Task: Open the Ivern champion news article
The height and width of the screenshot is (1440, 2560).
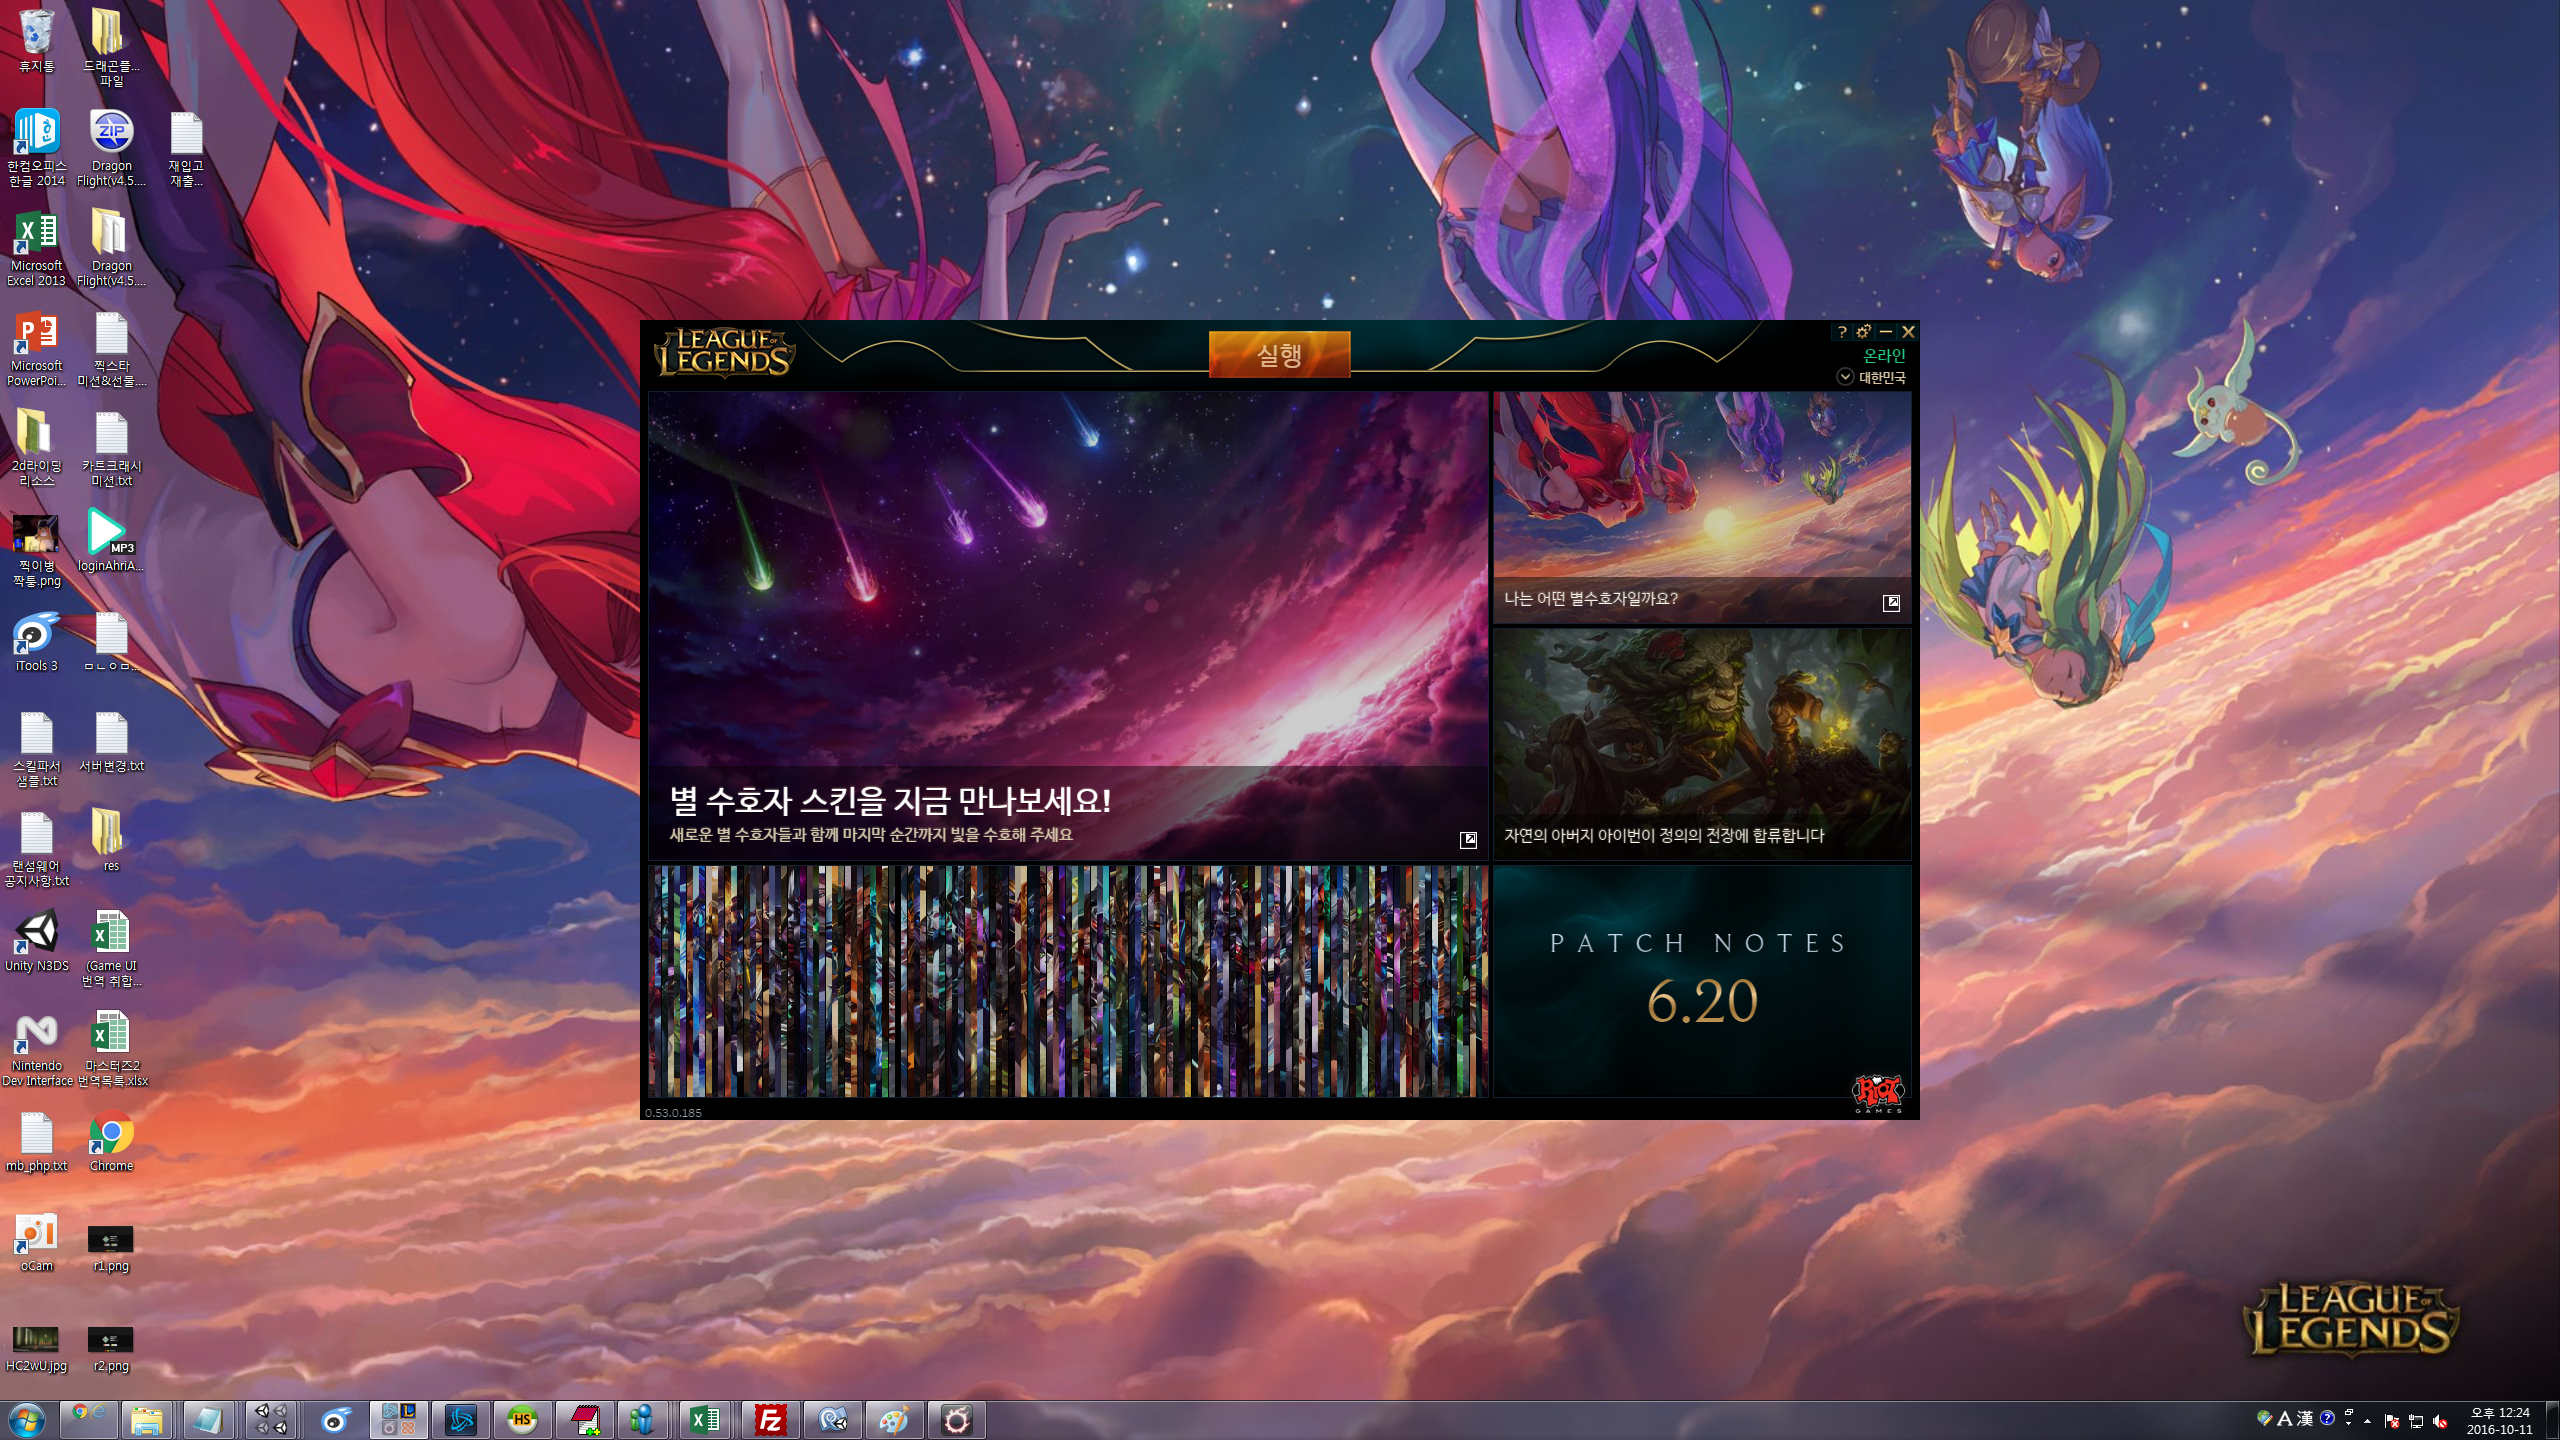Action: (1702, 744)
